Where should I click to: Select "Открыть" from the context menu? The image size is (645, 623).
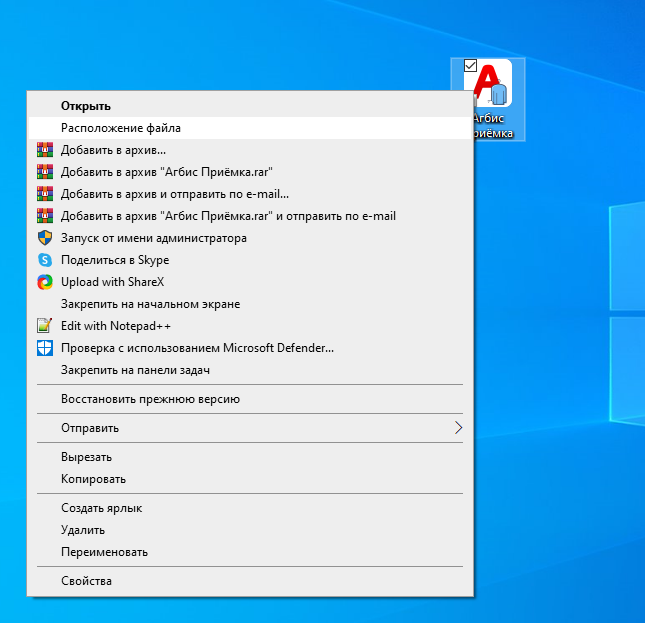pos(86,106)
